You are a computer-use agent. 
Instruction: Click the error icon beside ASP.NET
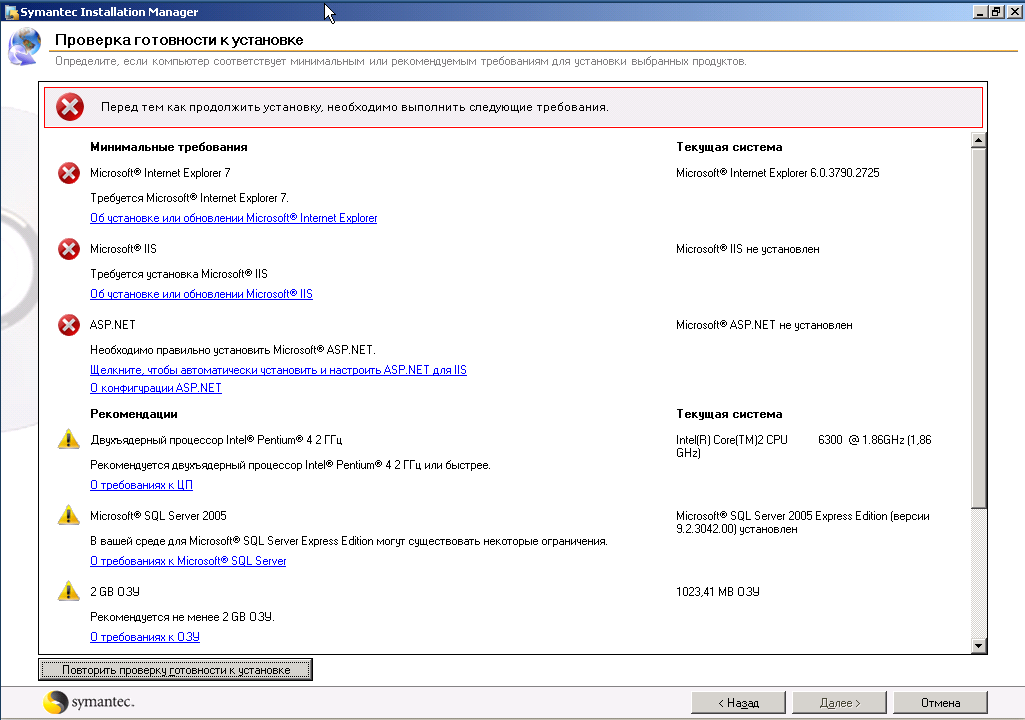pyautogui.click(x=69, y=325)
